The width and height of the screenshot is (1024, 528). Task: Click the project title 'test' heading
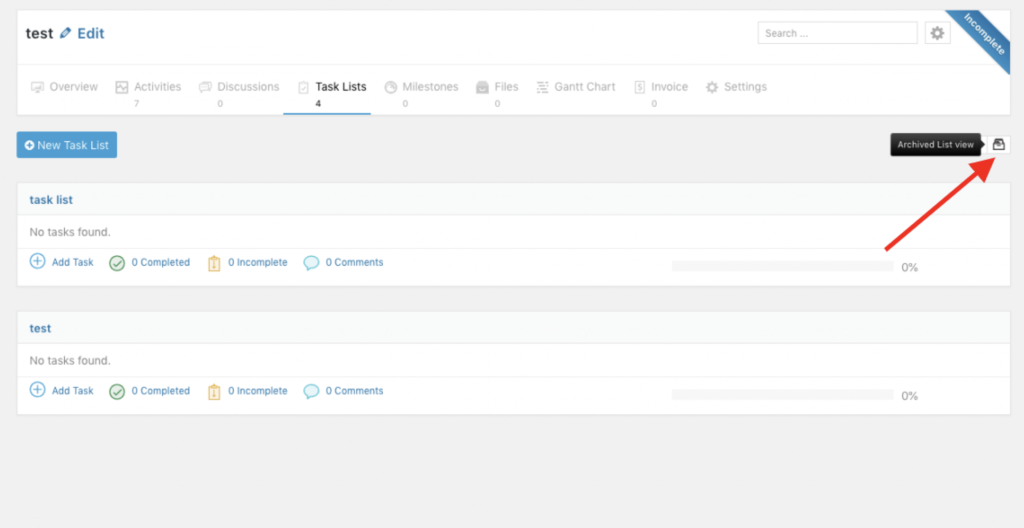39,33
